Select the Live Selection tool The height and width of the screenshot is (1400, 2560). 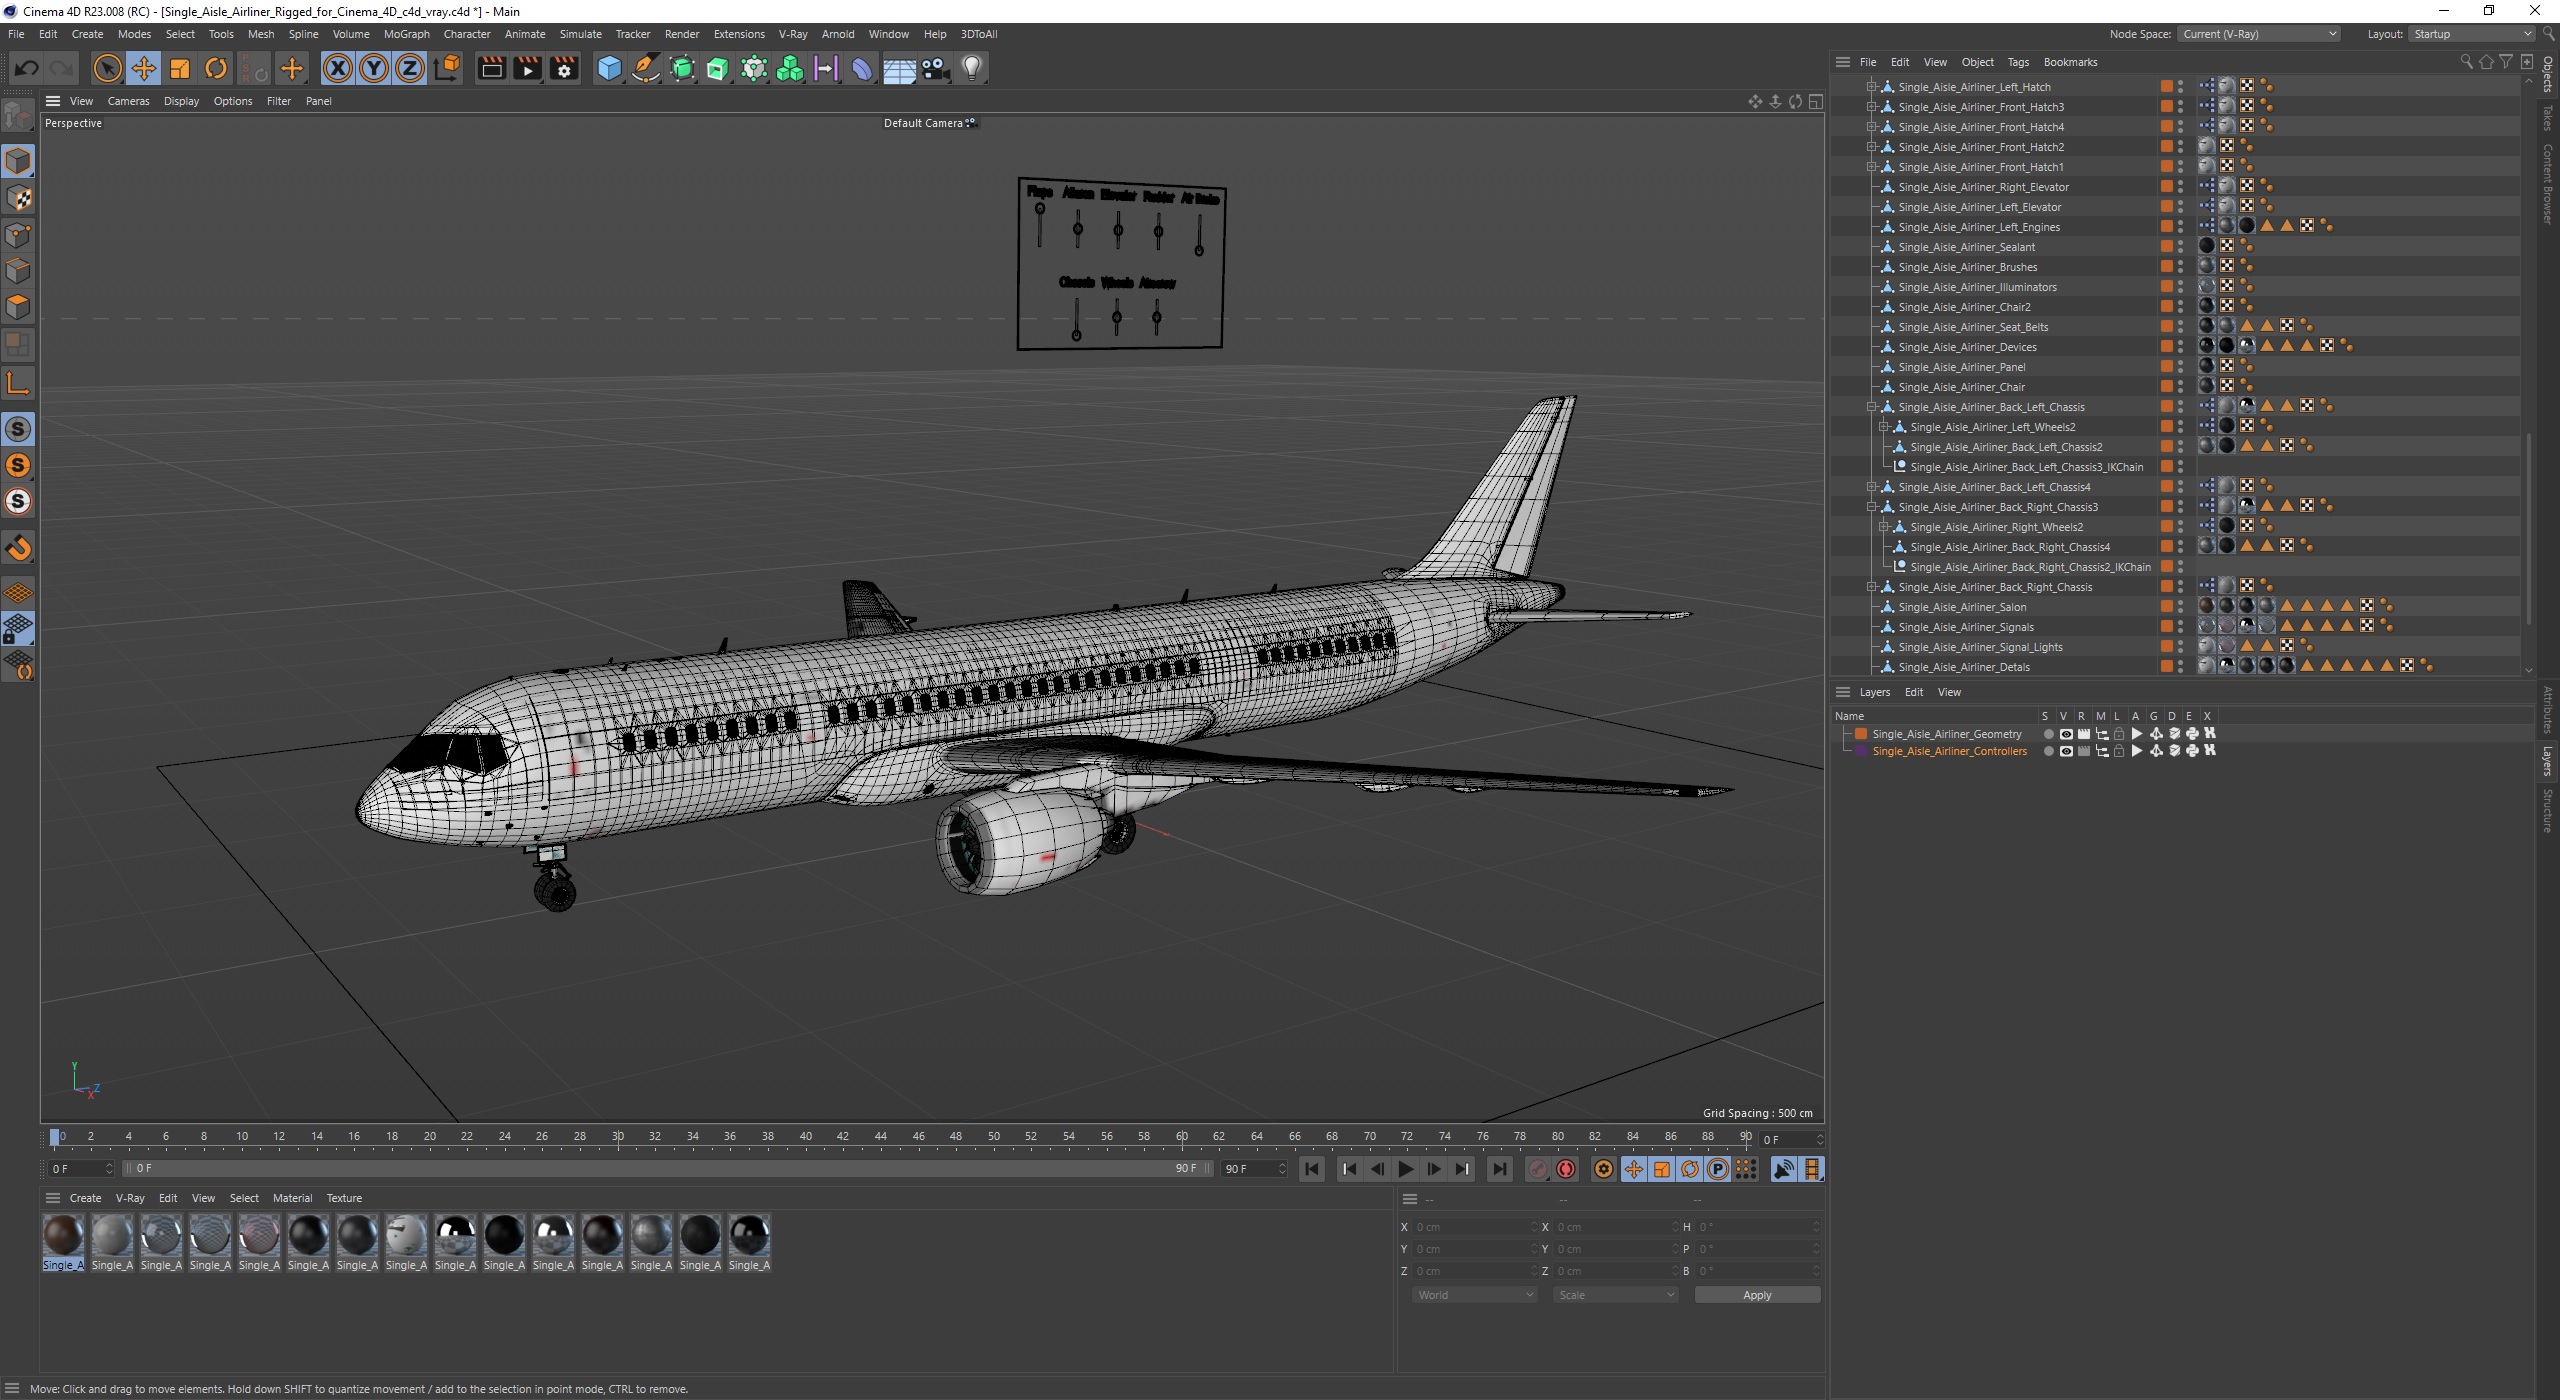(x=107, y=68)
